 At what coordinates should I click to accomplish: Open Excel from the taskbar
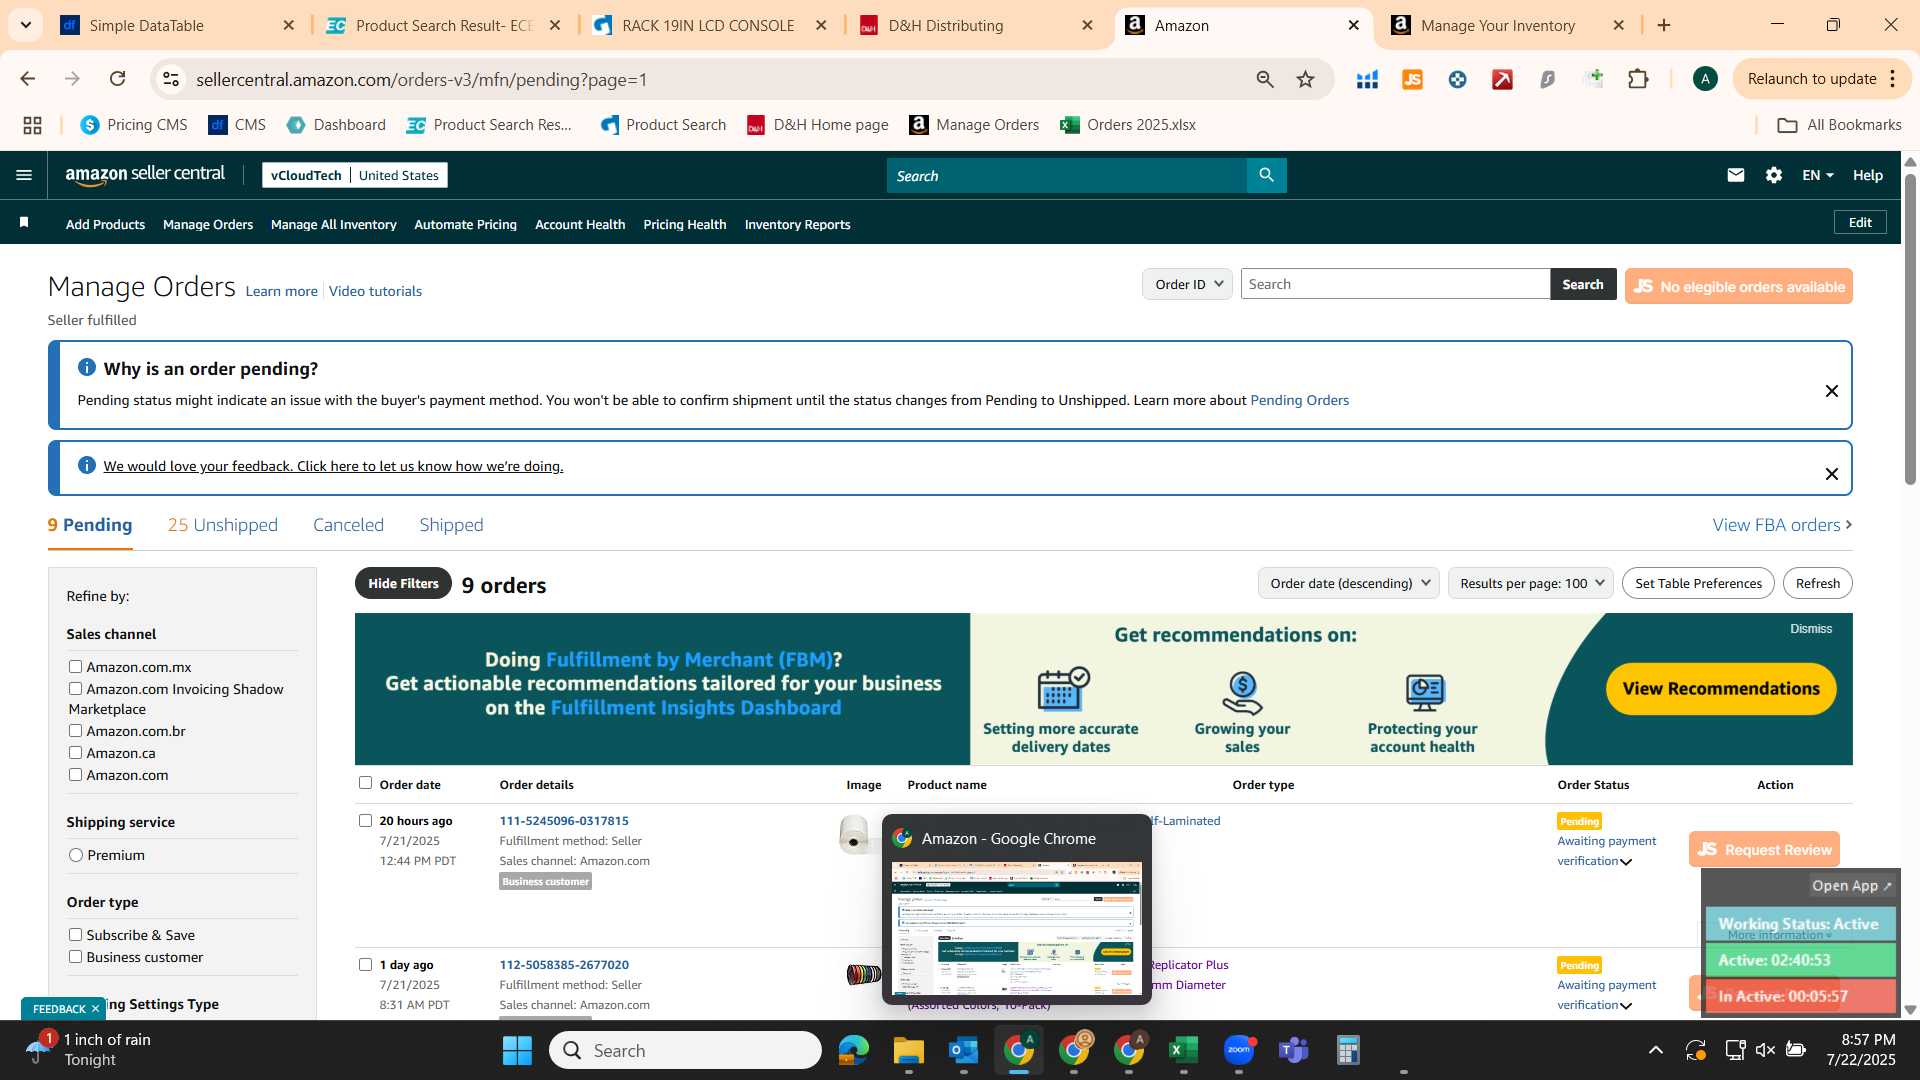click(x=1183, y=1050)
